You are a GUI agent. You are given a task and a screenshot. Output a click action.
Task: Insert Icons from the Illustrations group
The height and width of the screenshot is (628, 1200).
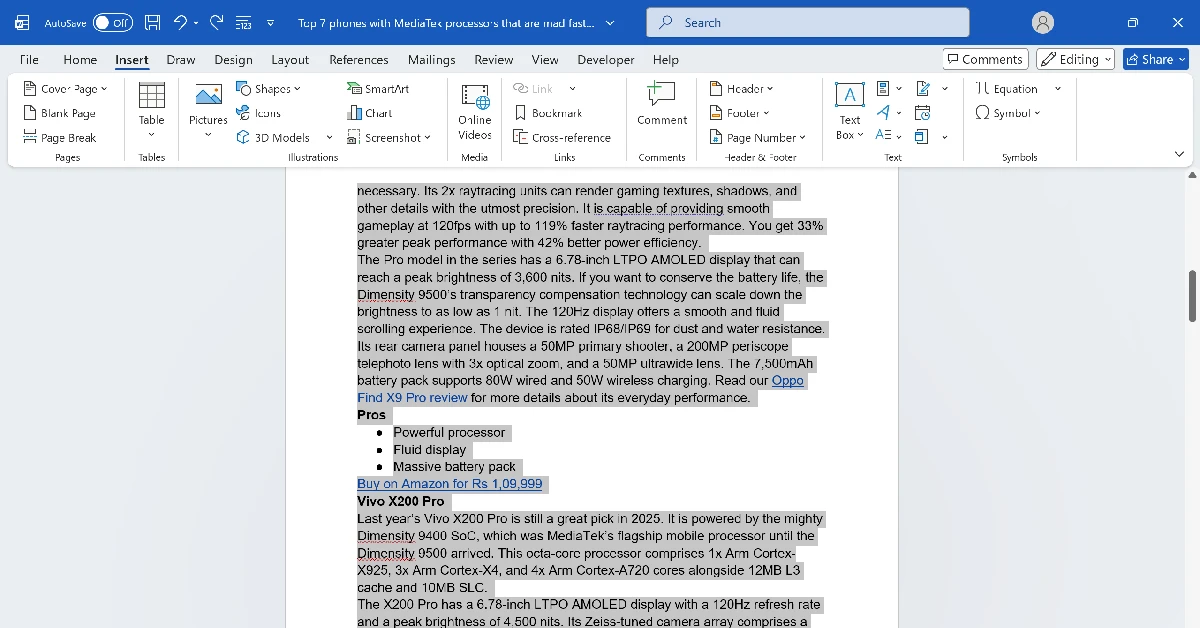pyautogui.click(x=259, y=113)
